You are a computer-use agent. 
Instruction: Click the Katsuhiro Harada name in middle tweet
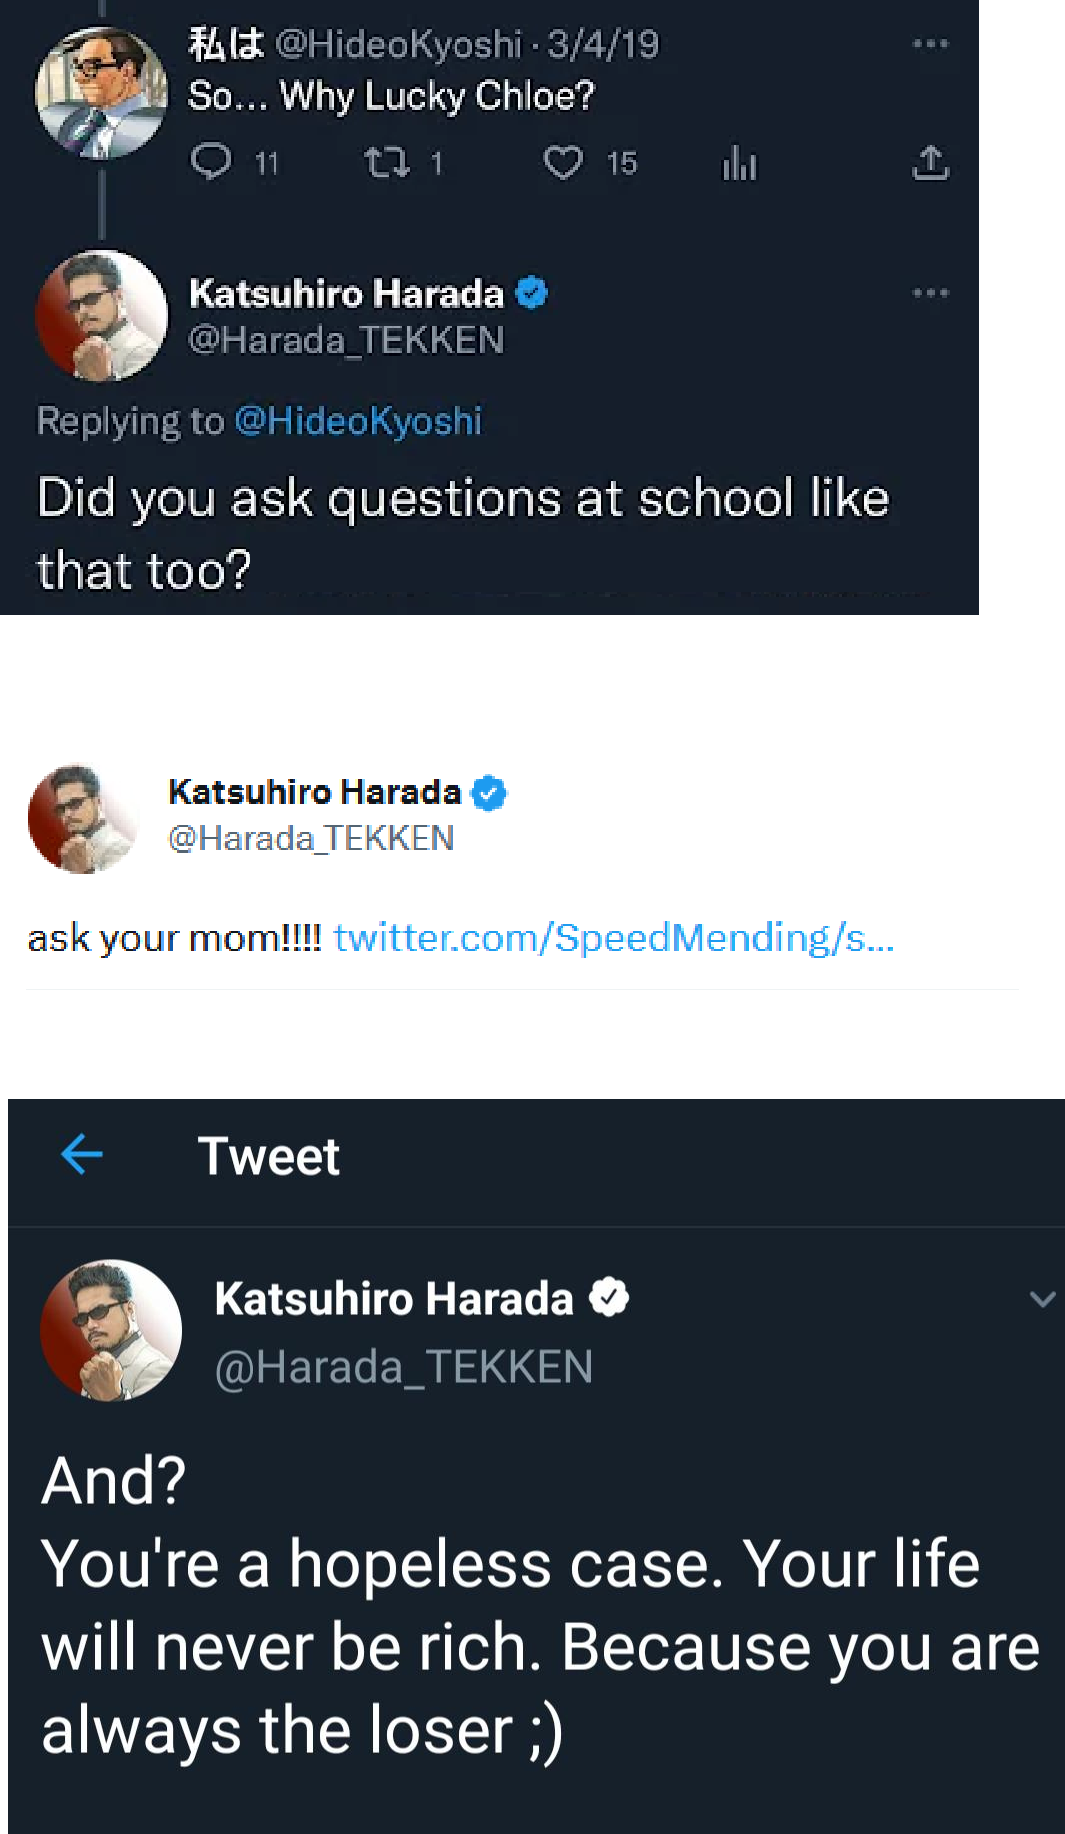(x=314, y=792)
